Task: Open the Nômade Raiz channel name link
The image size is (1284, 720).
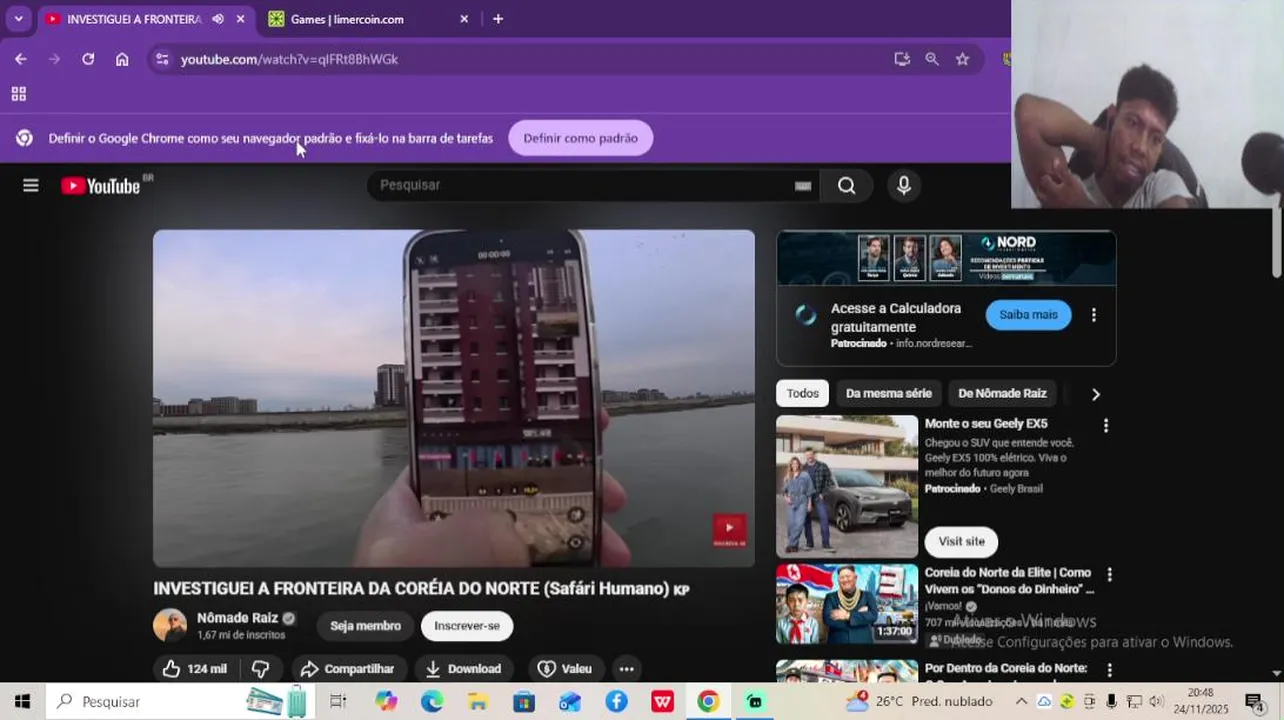Action: [237, 618]
